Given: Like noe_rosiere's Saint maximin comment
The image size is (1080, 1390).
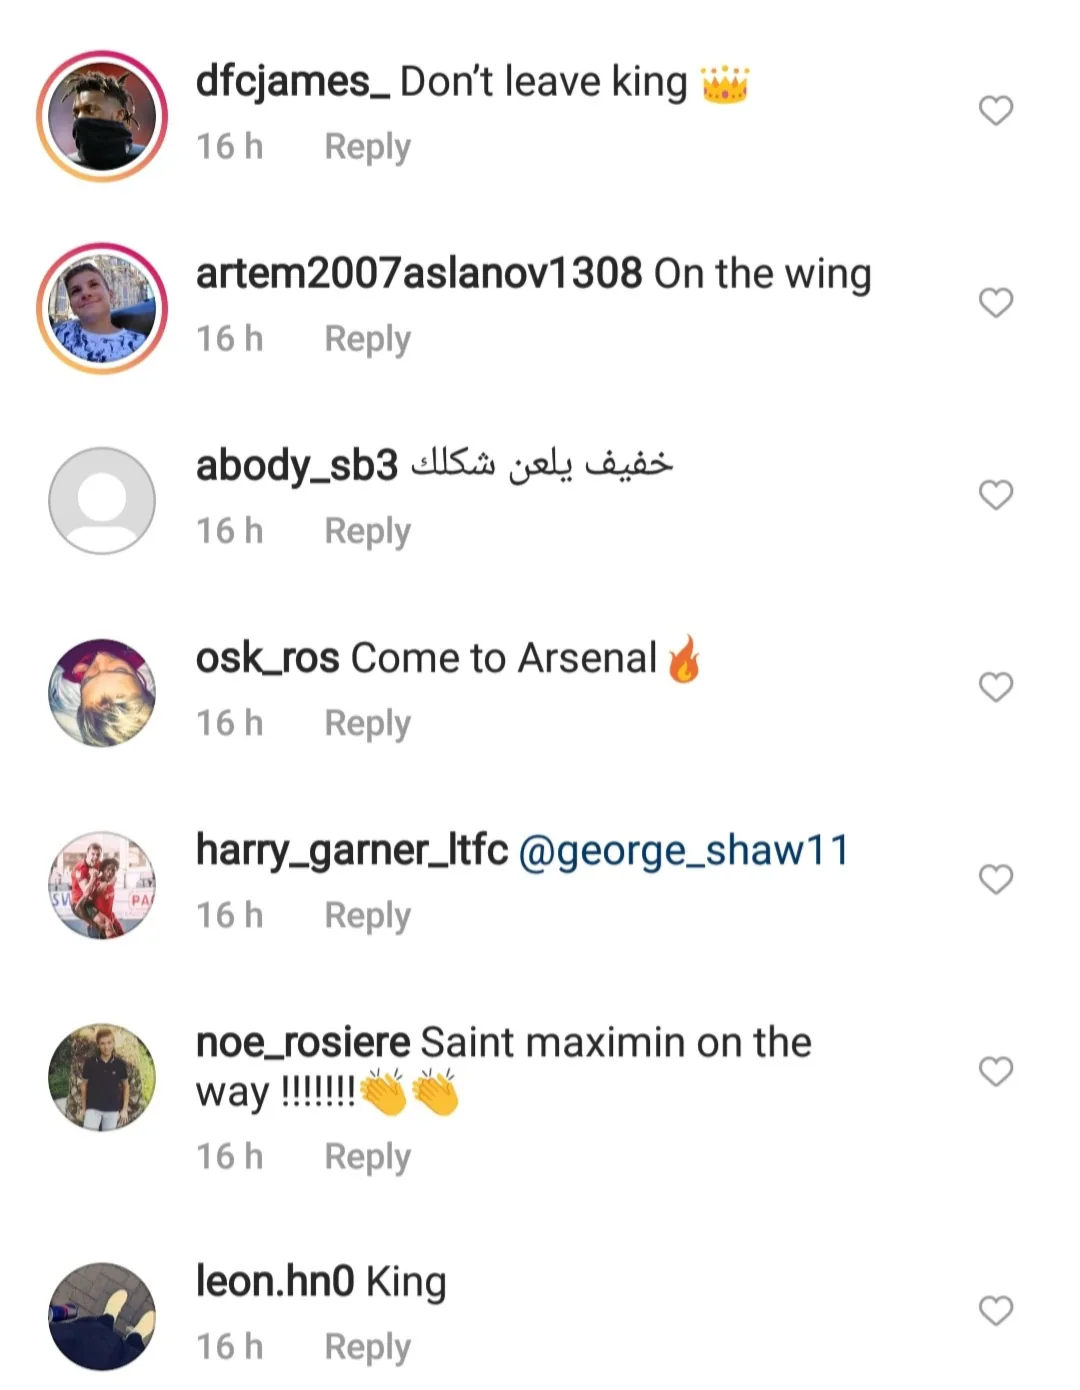Looking at the screenshot, I should pyautogui.click(x=995, y=1071).
